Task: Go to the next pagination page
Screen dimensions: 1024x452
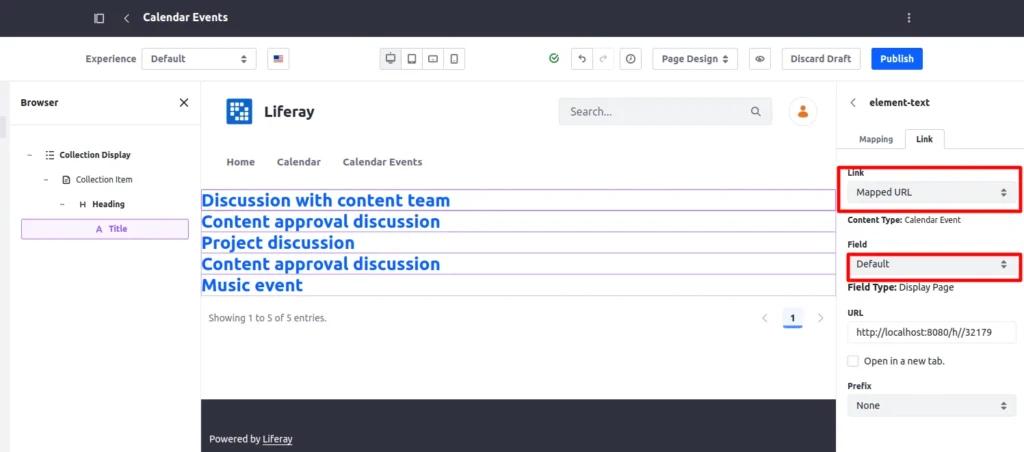Action: pos(821,318)
